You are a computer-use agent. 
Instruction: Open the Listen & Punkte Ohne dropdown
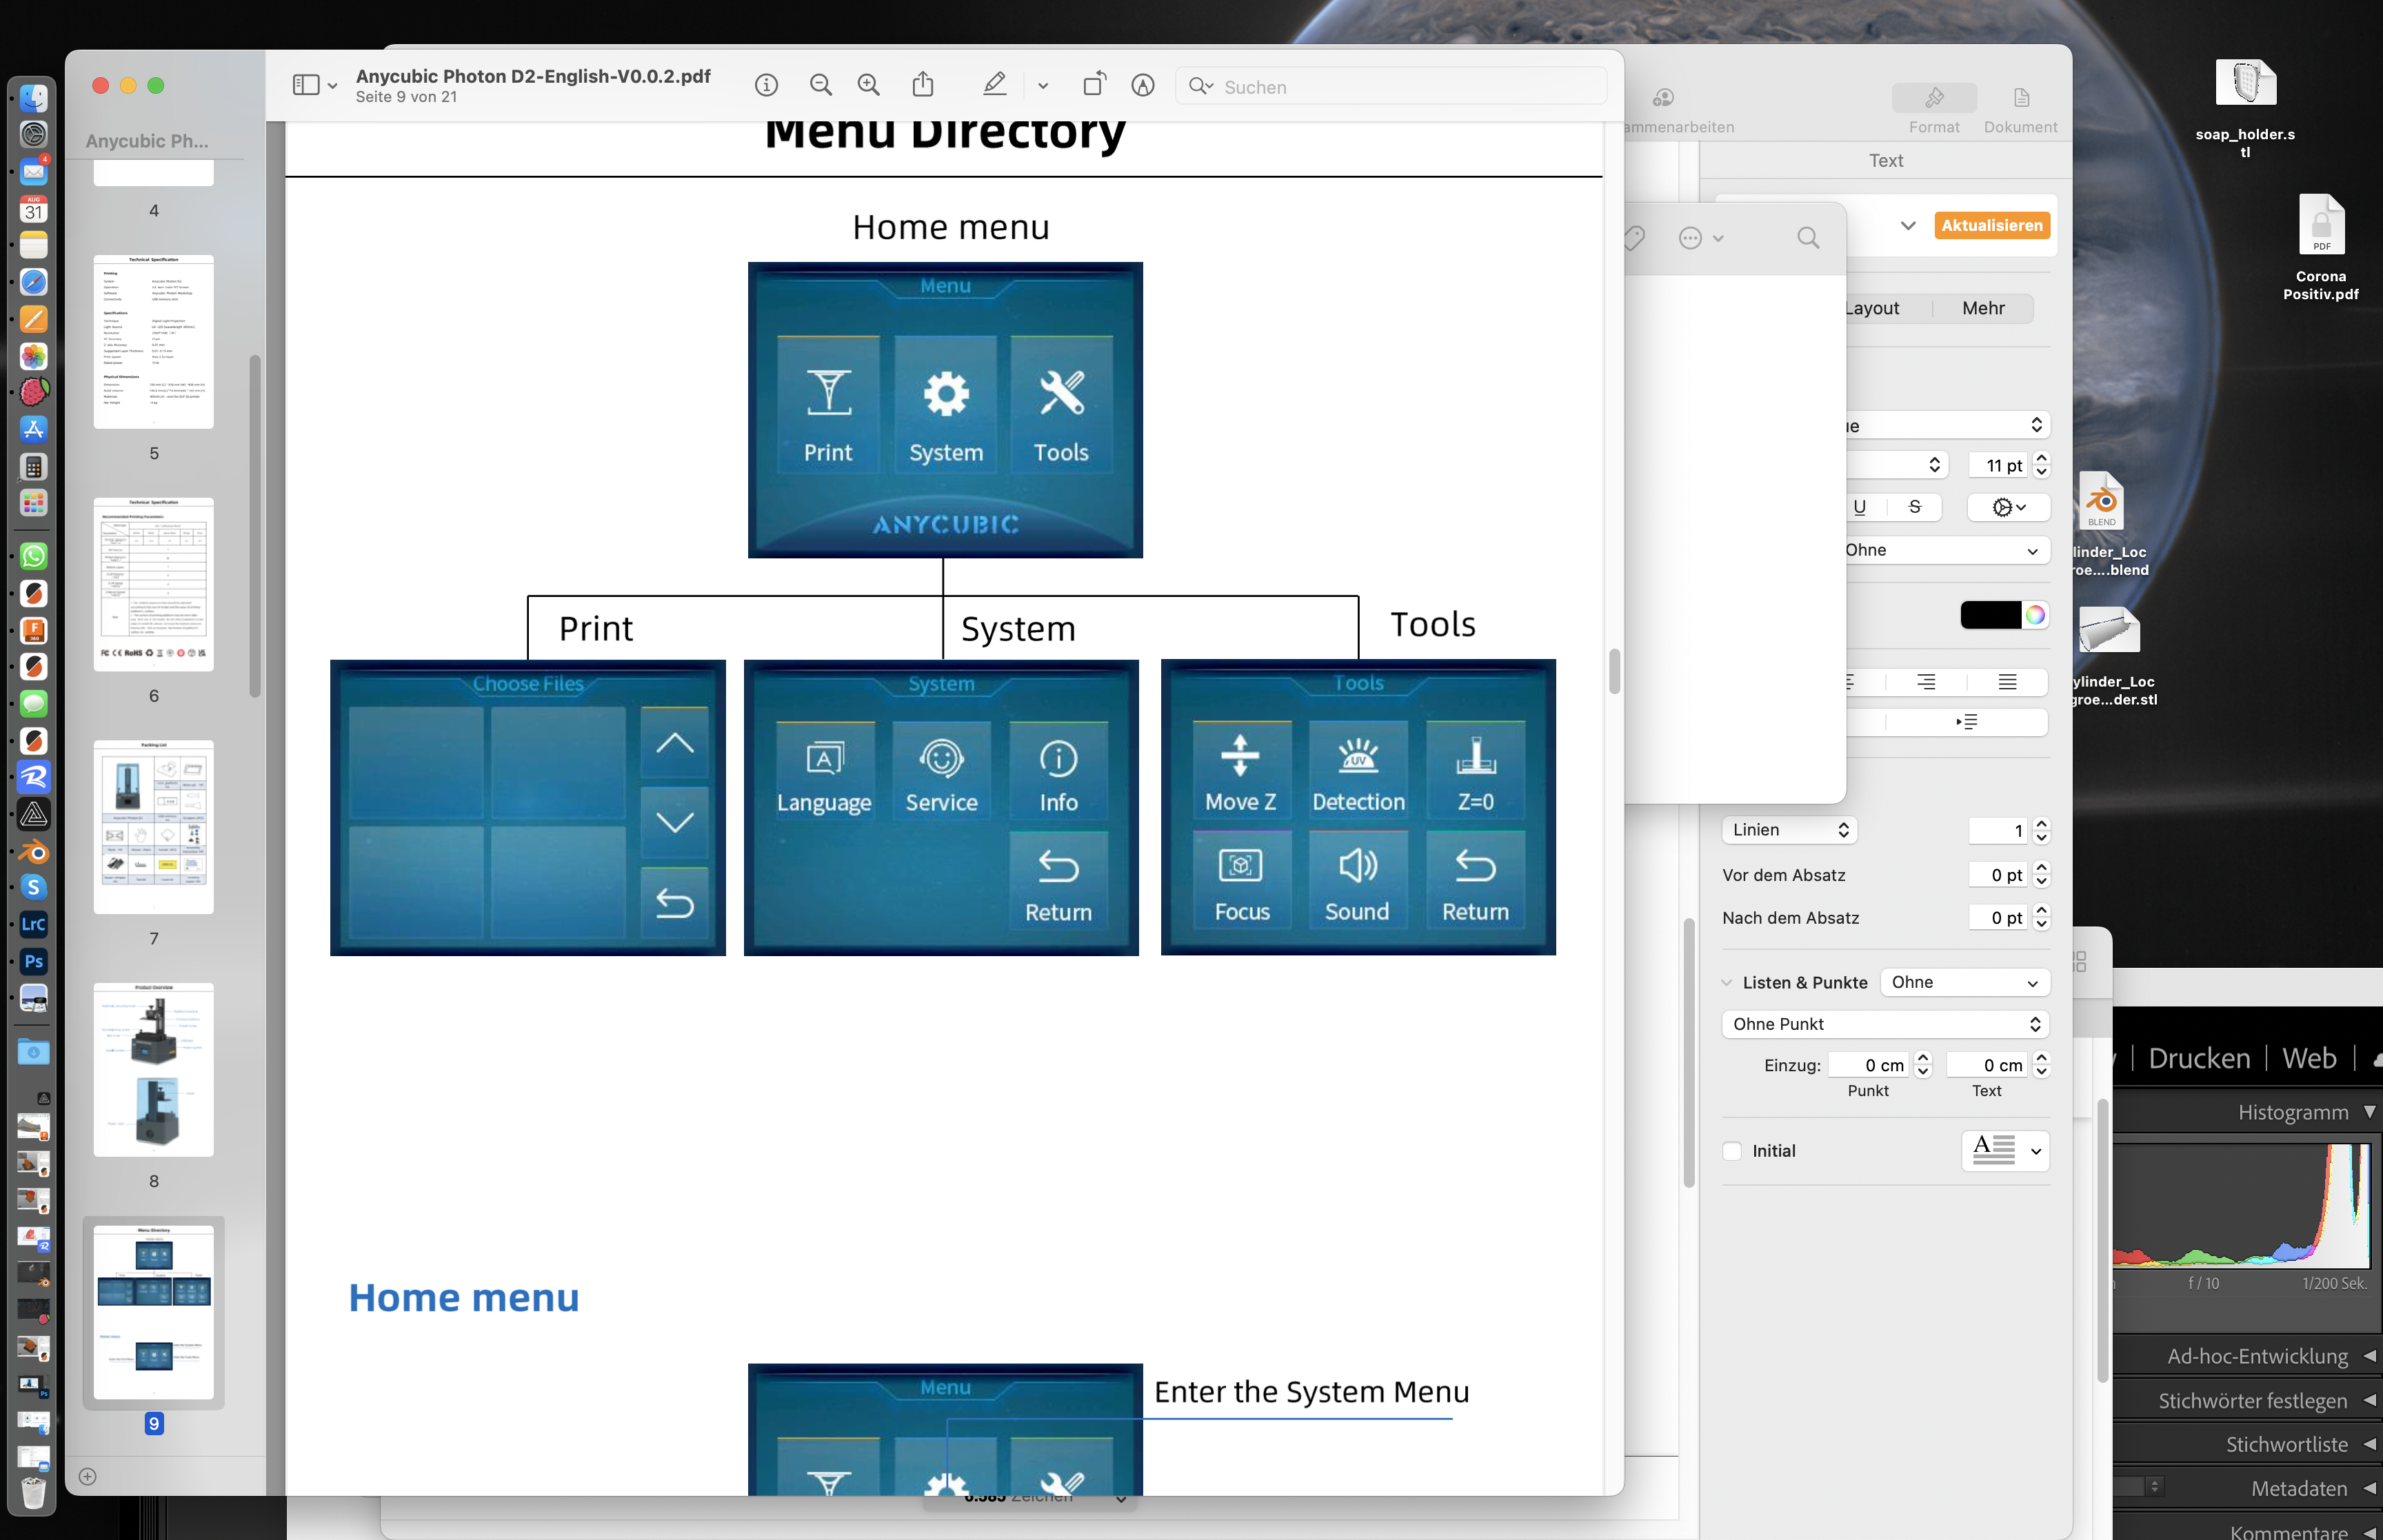point(1964,982)
